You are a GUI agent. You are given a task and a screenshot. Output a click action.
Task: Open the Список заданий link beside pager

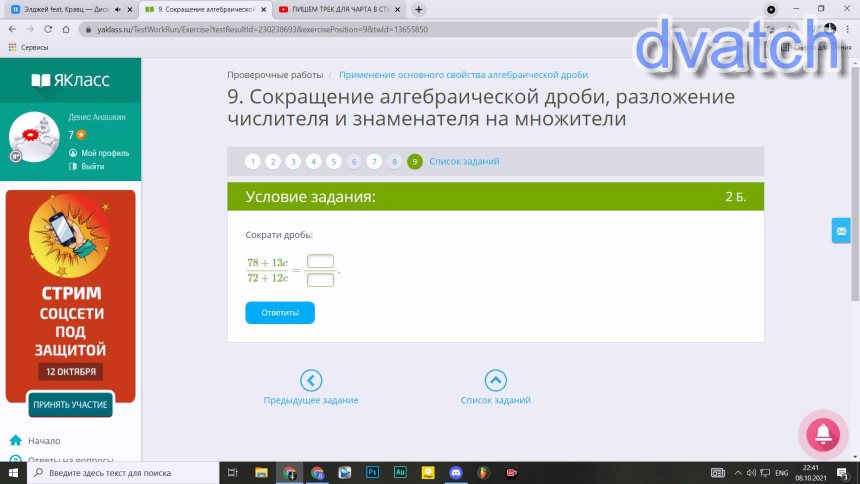coord(464,162)
